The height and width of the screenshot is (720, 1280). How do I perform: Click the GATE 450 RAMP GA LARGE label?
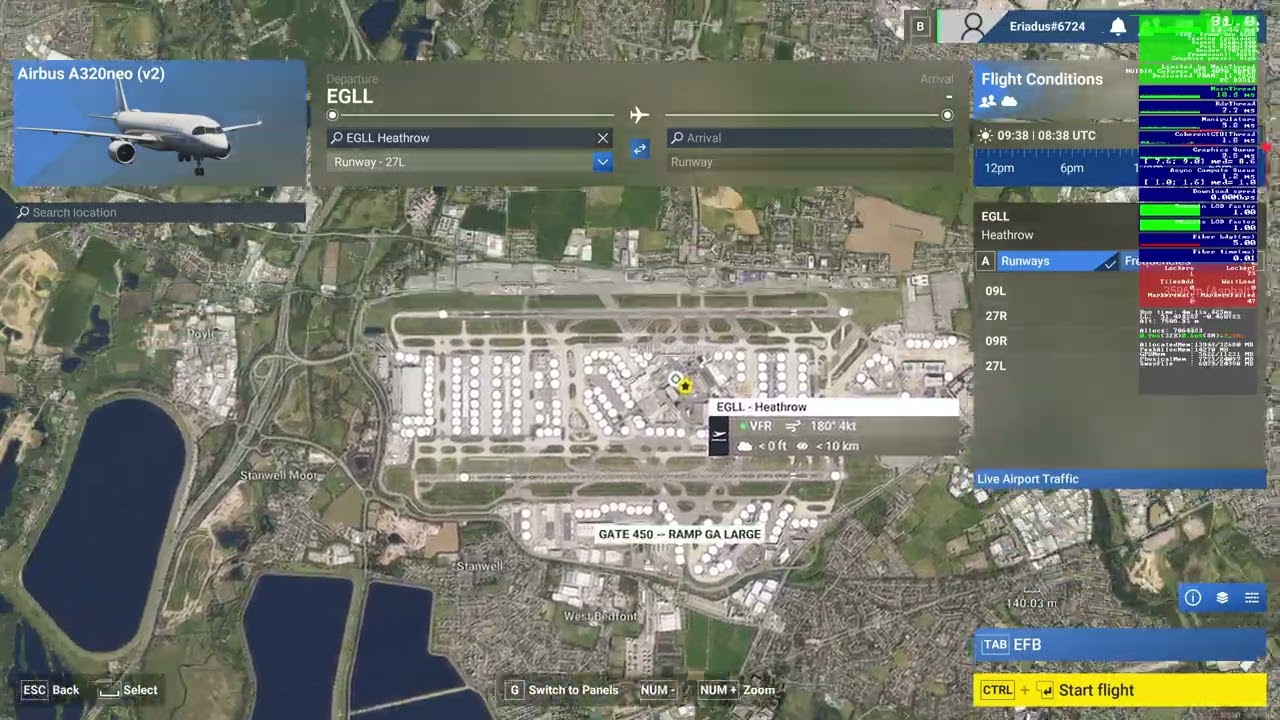click(x=680, y=535)
